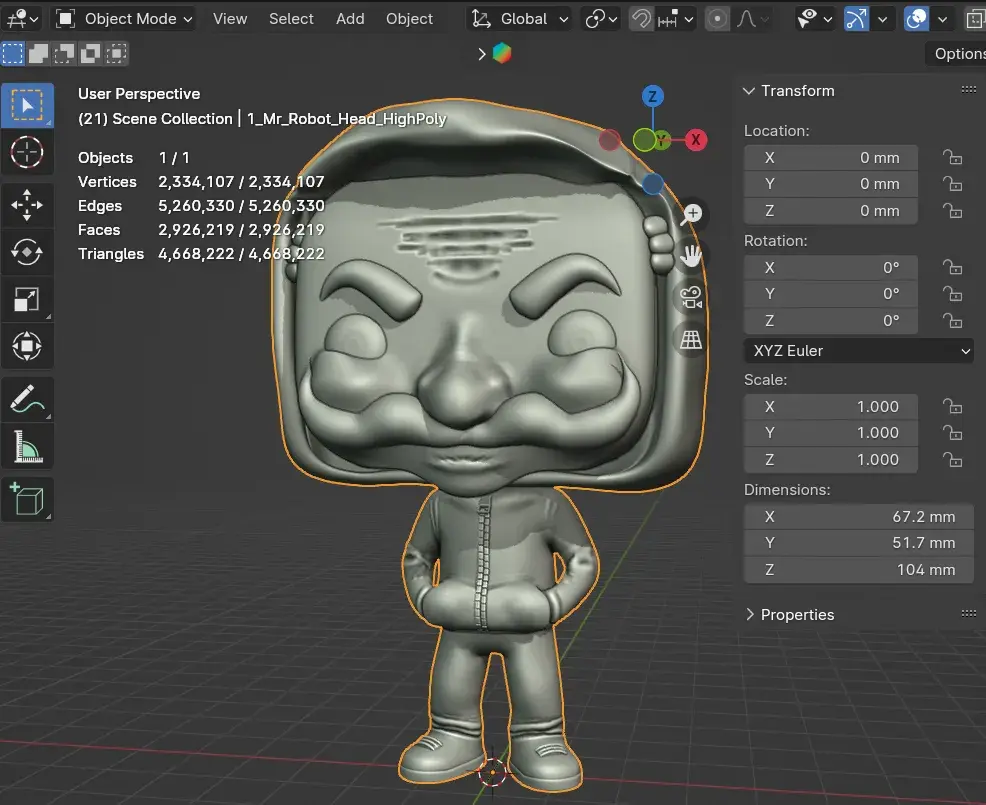This screenshot has height=805, width=986.
Task: Click the scene collection color icon
Action: [x=502, y=53]
